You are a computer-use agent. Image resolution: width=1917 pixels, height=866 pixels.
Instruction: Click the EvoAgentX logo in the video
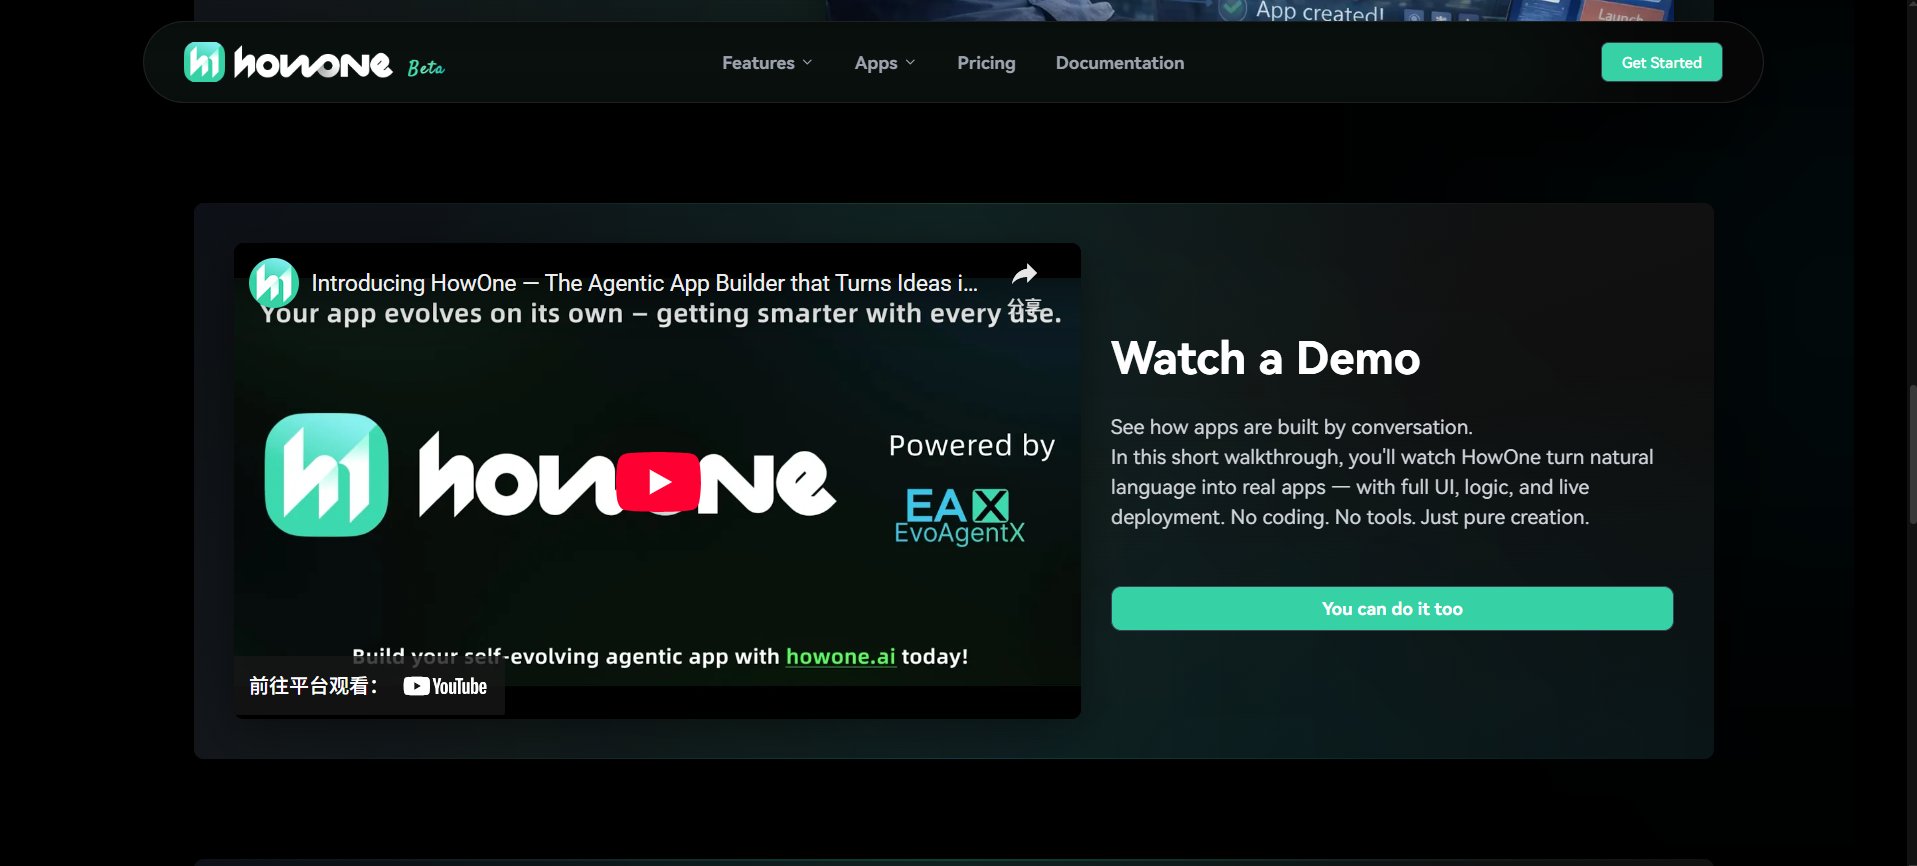959,516
